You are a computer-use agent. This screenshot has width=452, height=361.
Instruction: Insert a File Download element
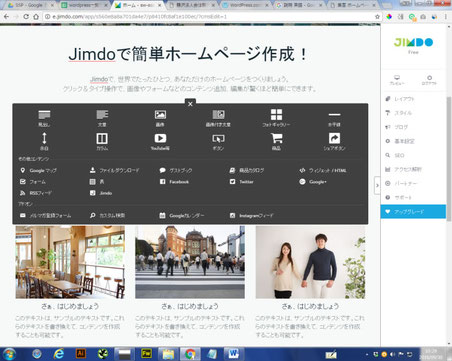(114, 170)
